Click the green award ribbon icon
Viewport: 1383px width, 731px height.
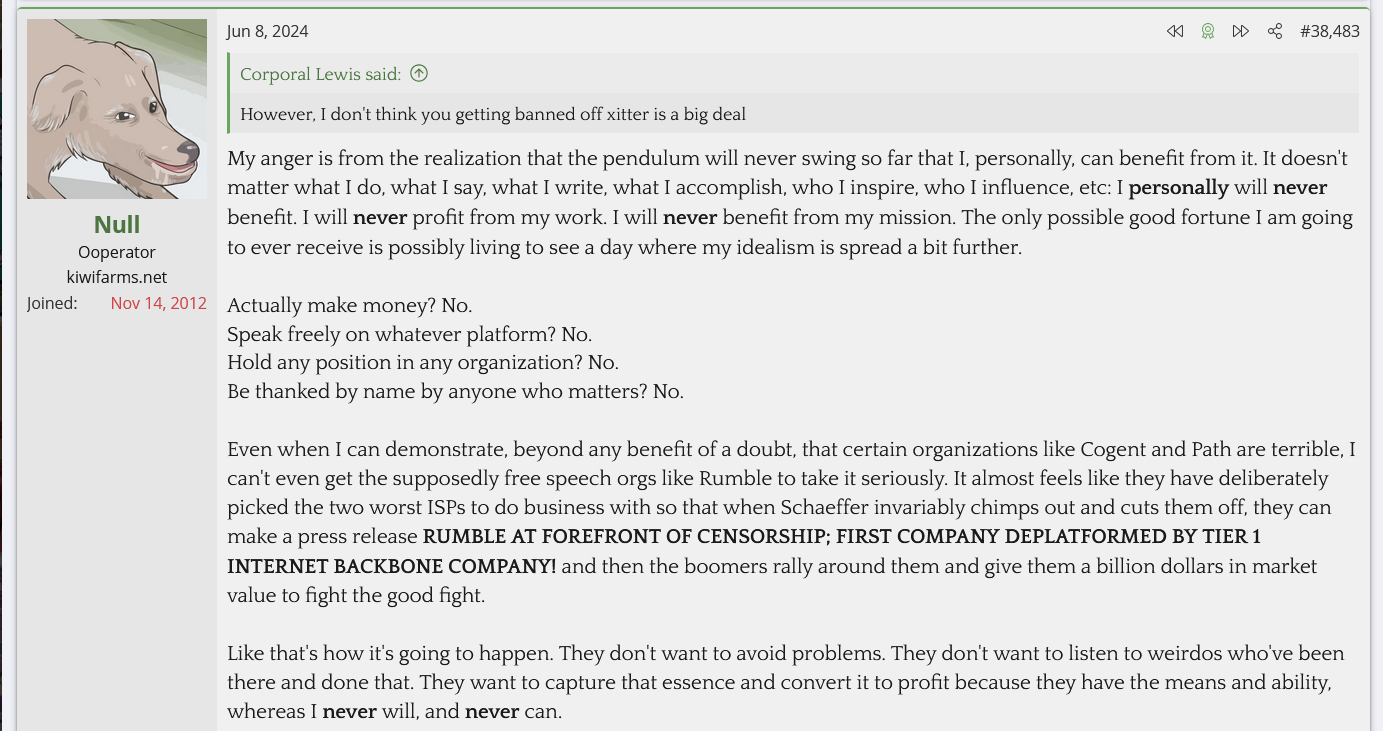[x=1208, y=31]
